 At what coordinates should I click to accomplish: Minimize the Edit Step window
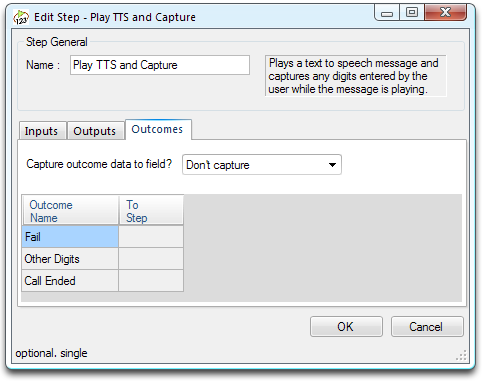click(387, 13)
